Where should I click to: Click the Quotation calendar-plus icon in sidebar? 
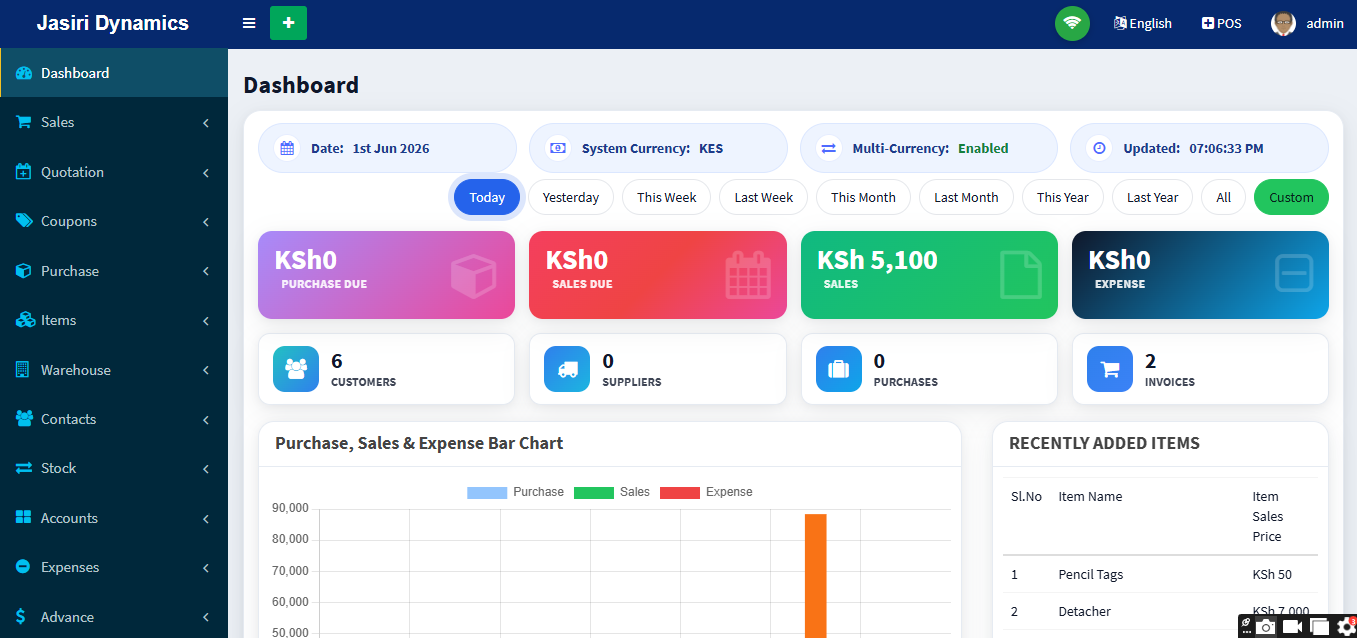[24, 172]
